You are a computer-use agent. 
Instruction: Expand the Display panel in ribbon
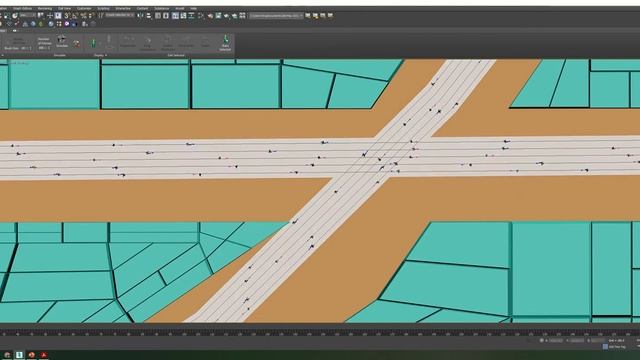click(100, 55)
